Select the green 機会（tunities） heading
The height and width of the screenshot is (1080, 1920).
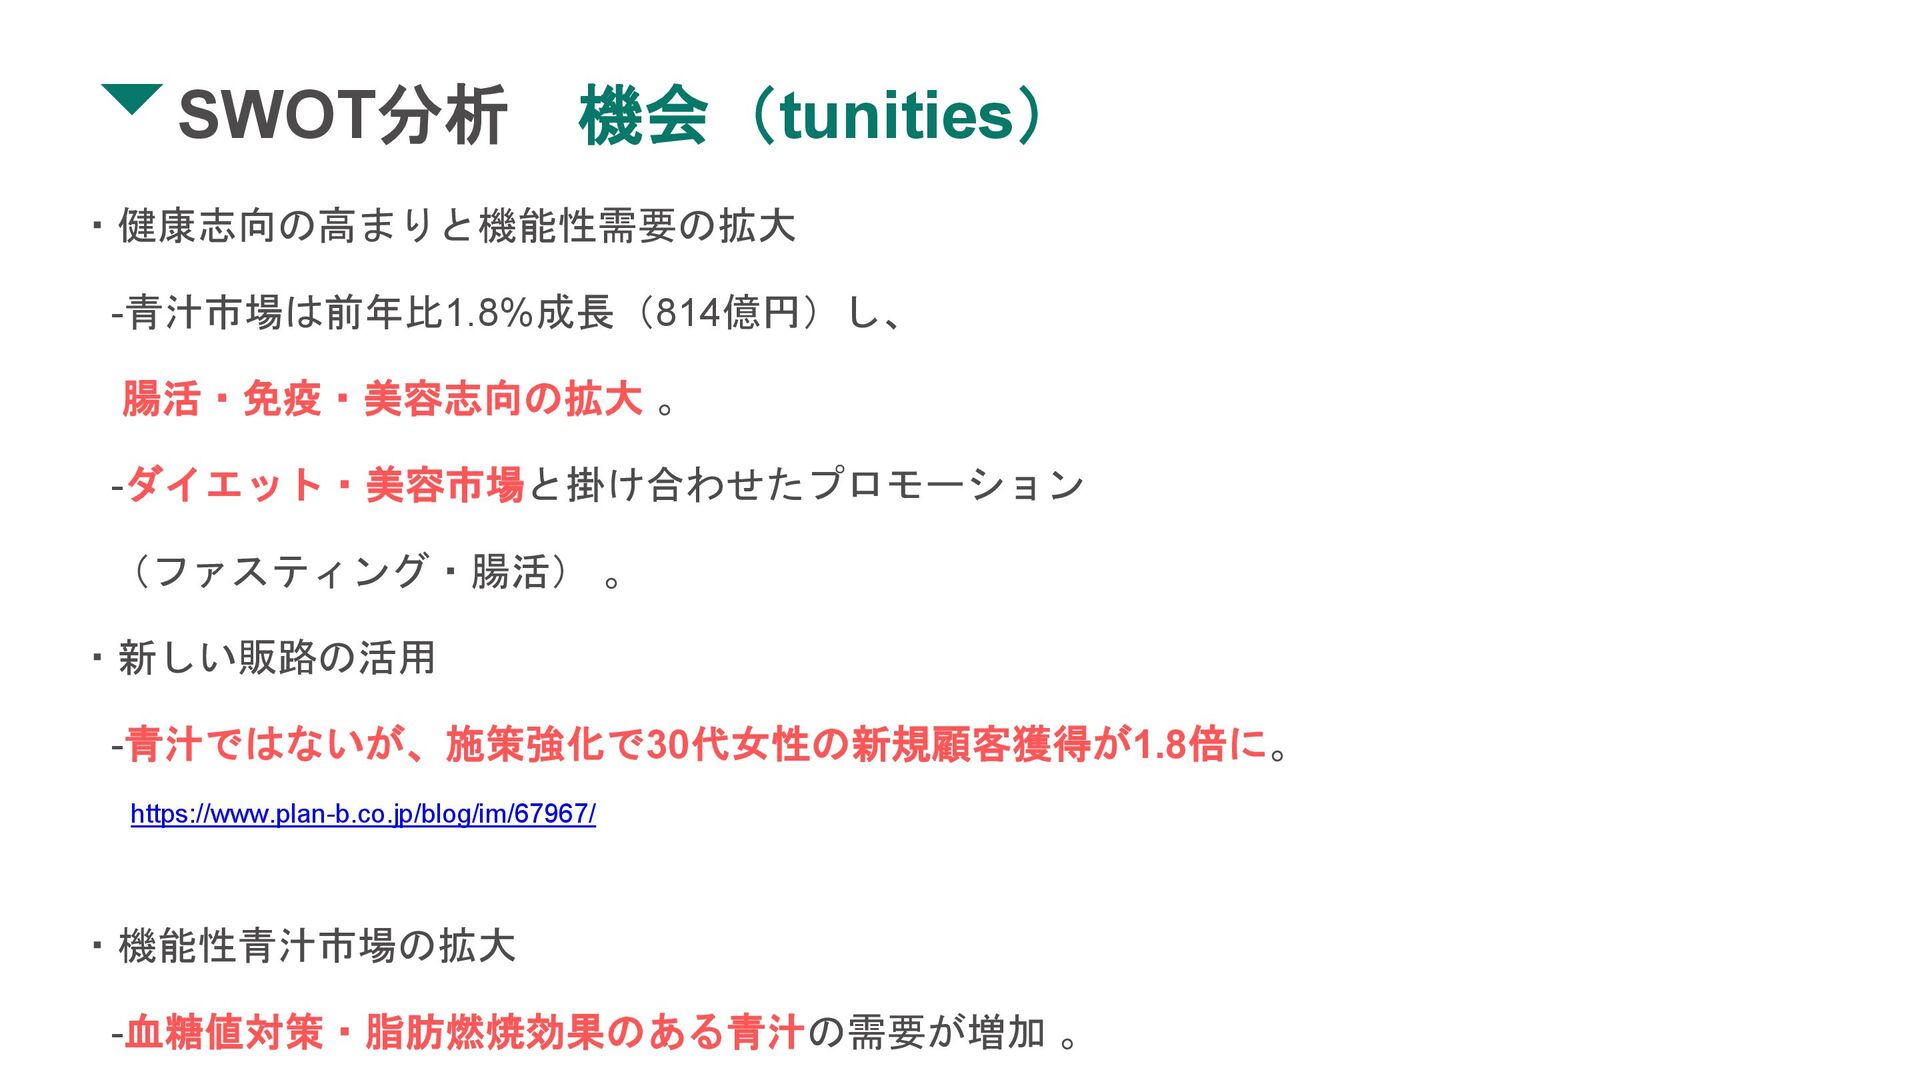(x=812, y=116)
